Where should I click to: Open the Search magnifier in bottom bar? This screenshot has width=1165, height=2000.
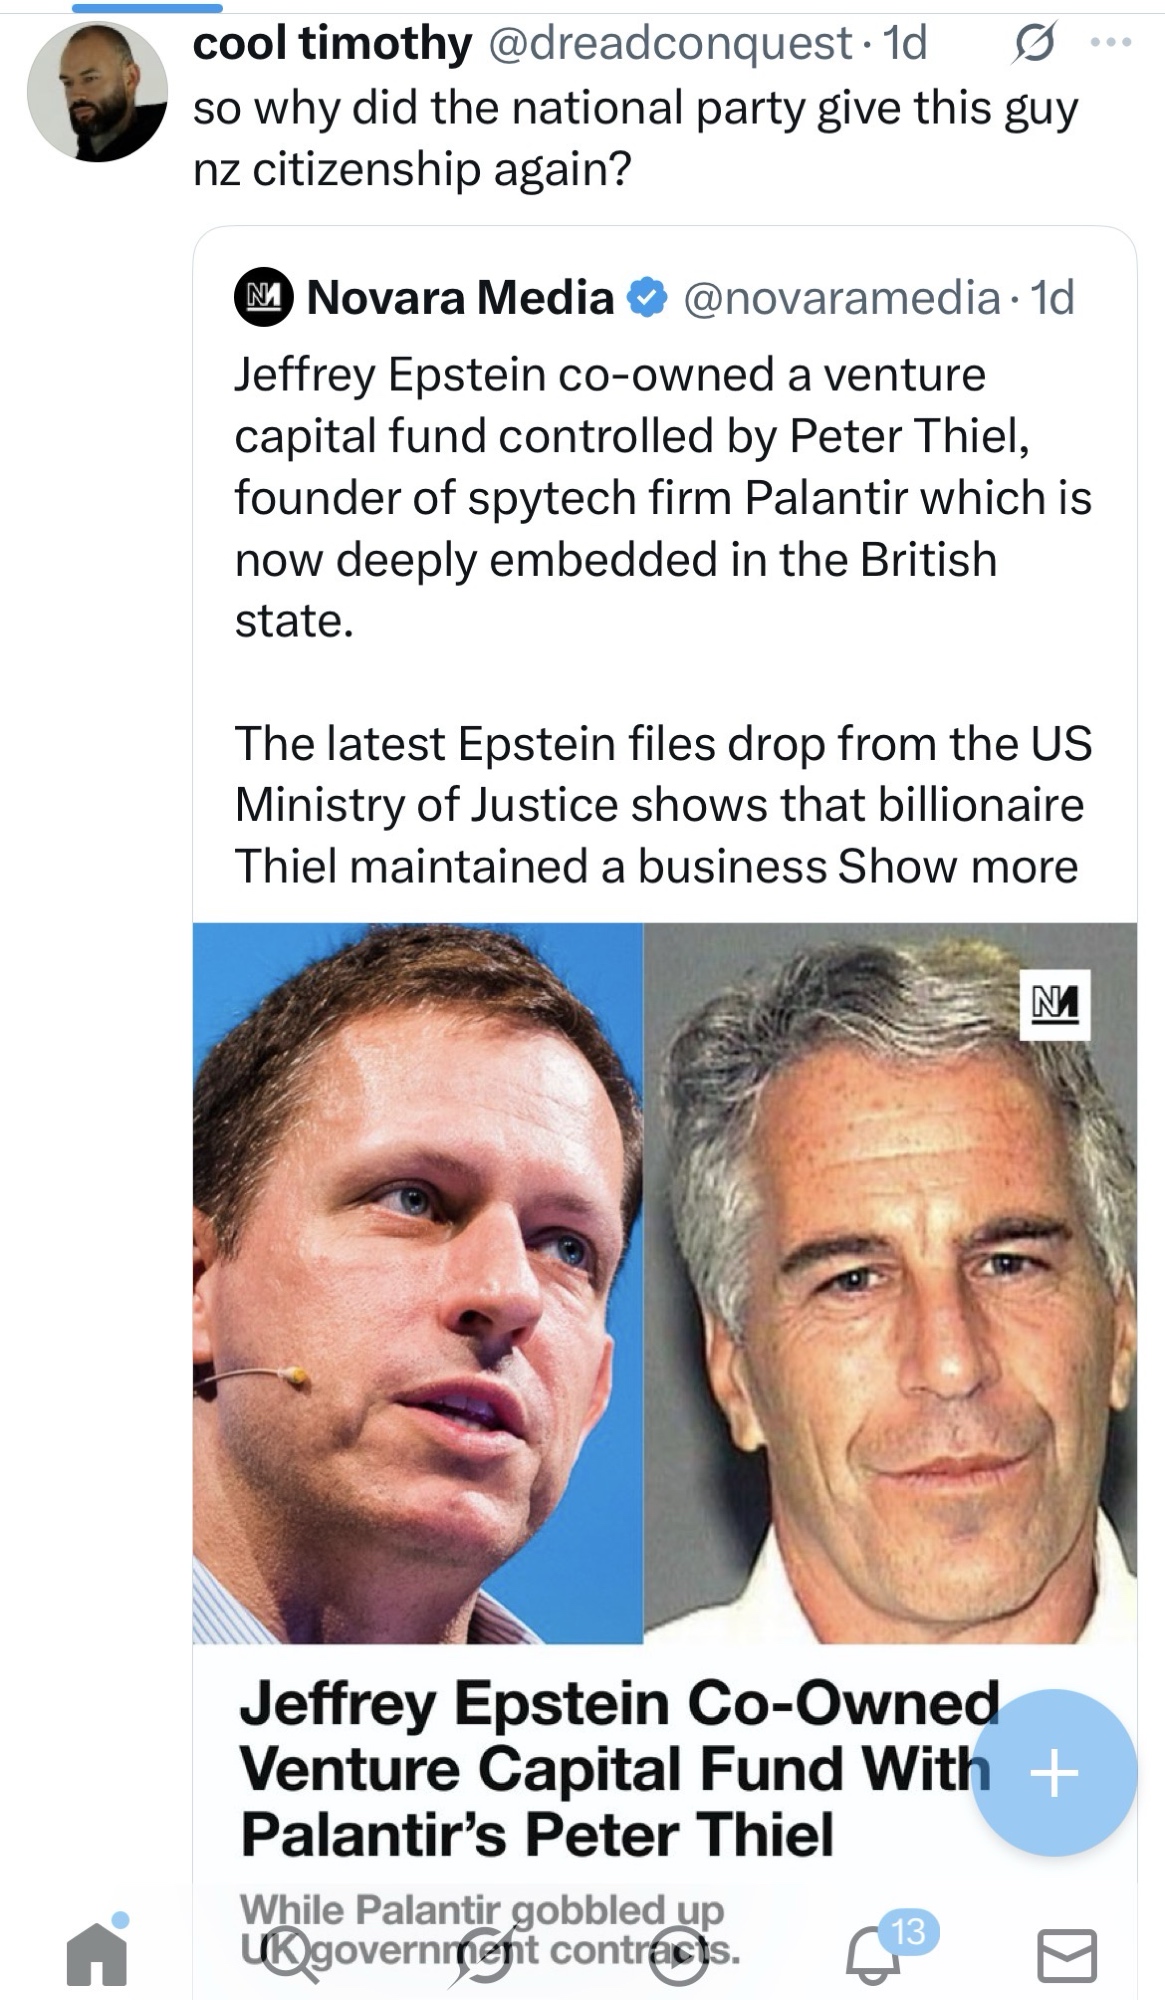[289, 1953]
